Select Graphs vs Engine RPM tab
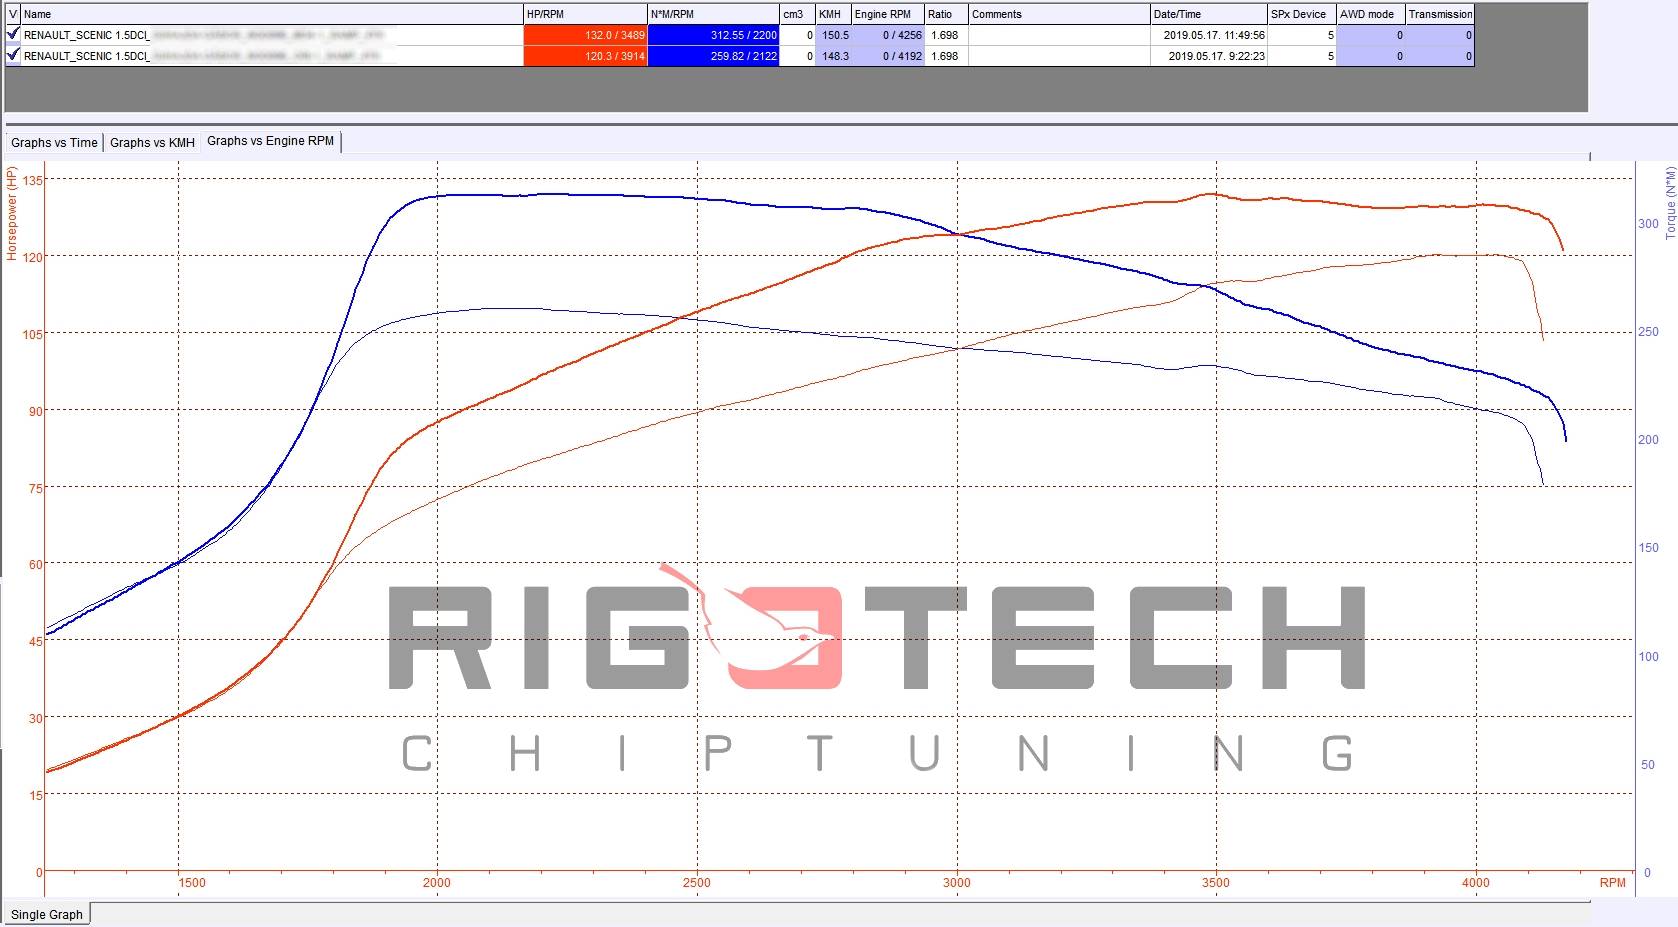Screen dimensions: 1678x927 (271, 141)
